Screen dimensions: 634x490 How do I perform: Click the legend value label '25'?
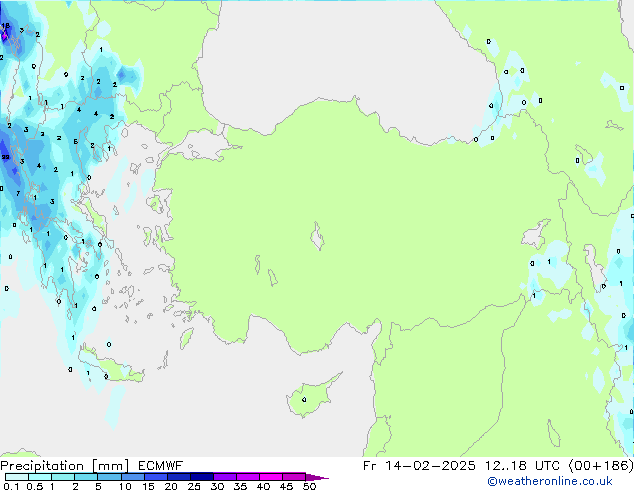194,486
